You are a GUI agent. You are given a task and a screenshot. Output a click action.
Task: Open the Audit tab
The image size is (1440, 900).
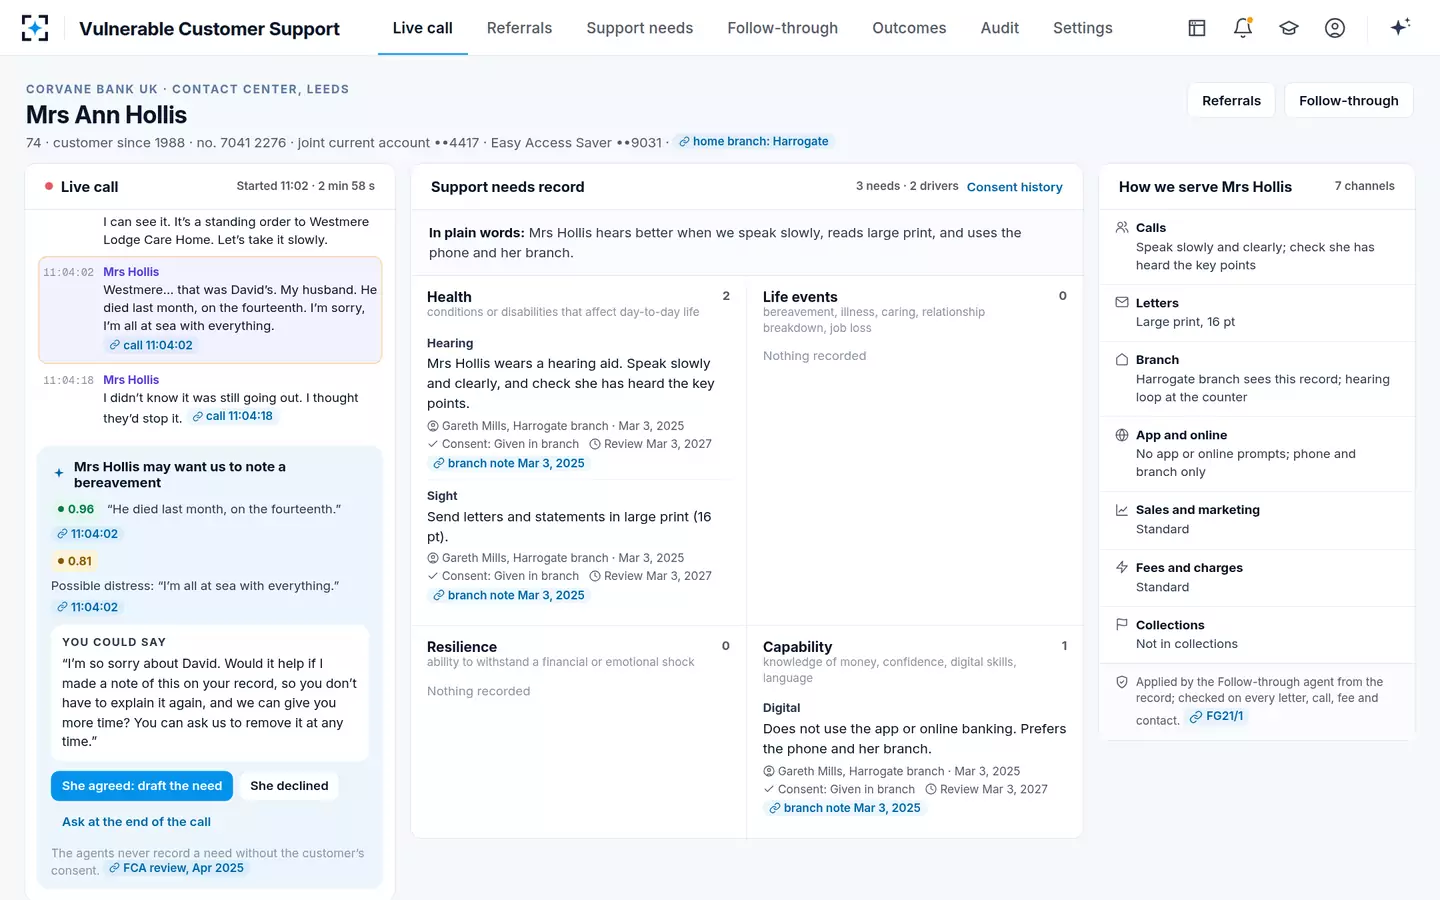999,28
